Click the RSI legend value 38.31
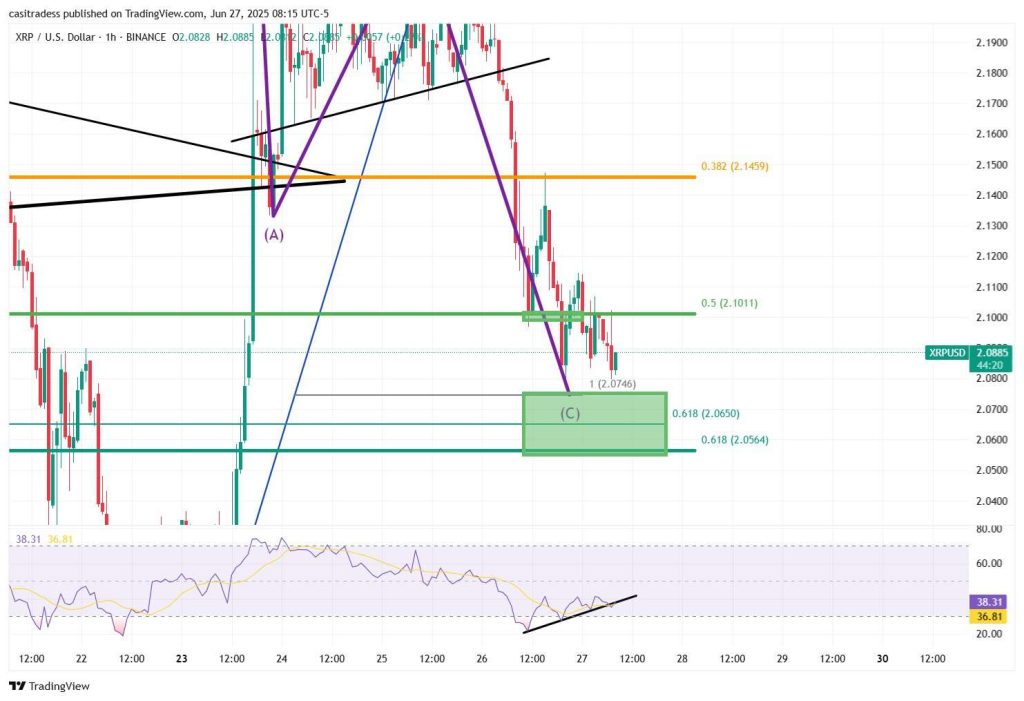This screenshot has width=1024, height=701. point(29,539)
